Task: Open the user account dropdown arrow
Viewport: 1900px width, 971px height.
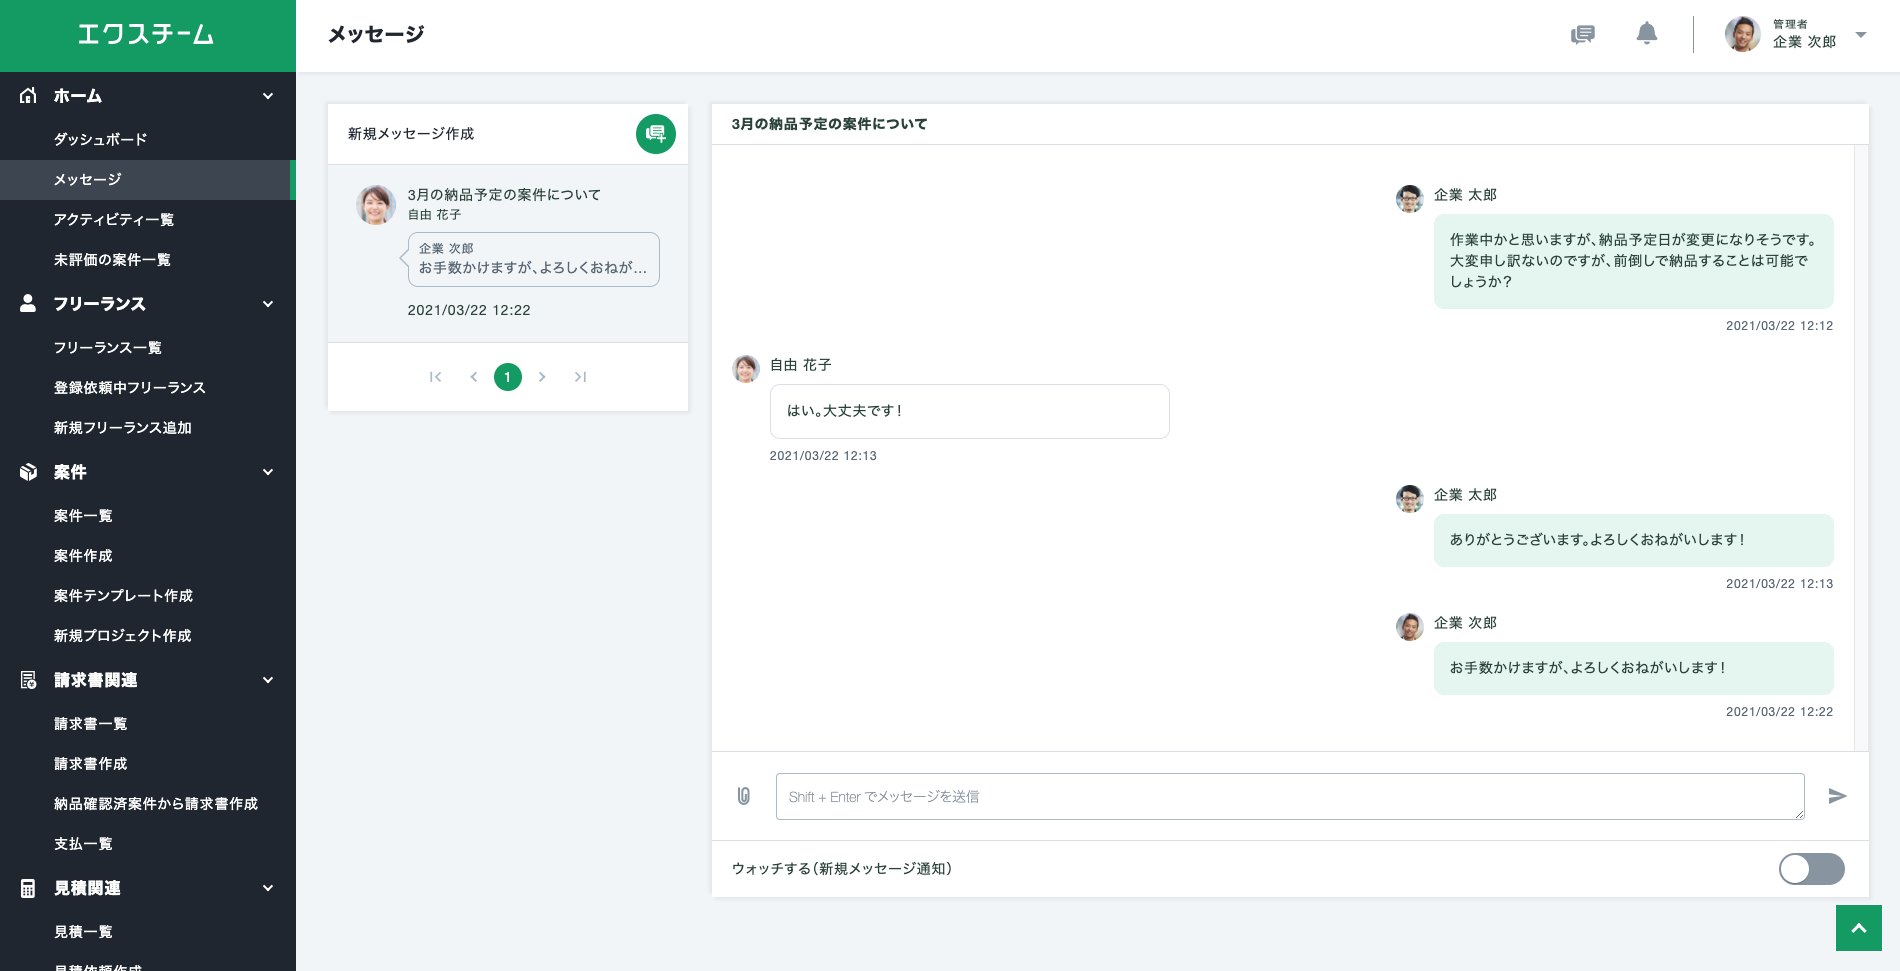Action: tap(1861, 35)
